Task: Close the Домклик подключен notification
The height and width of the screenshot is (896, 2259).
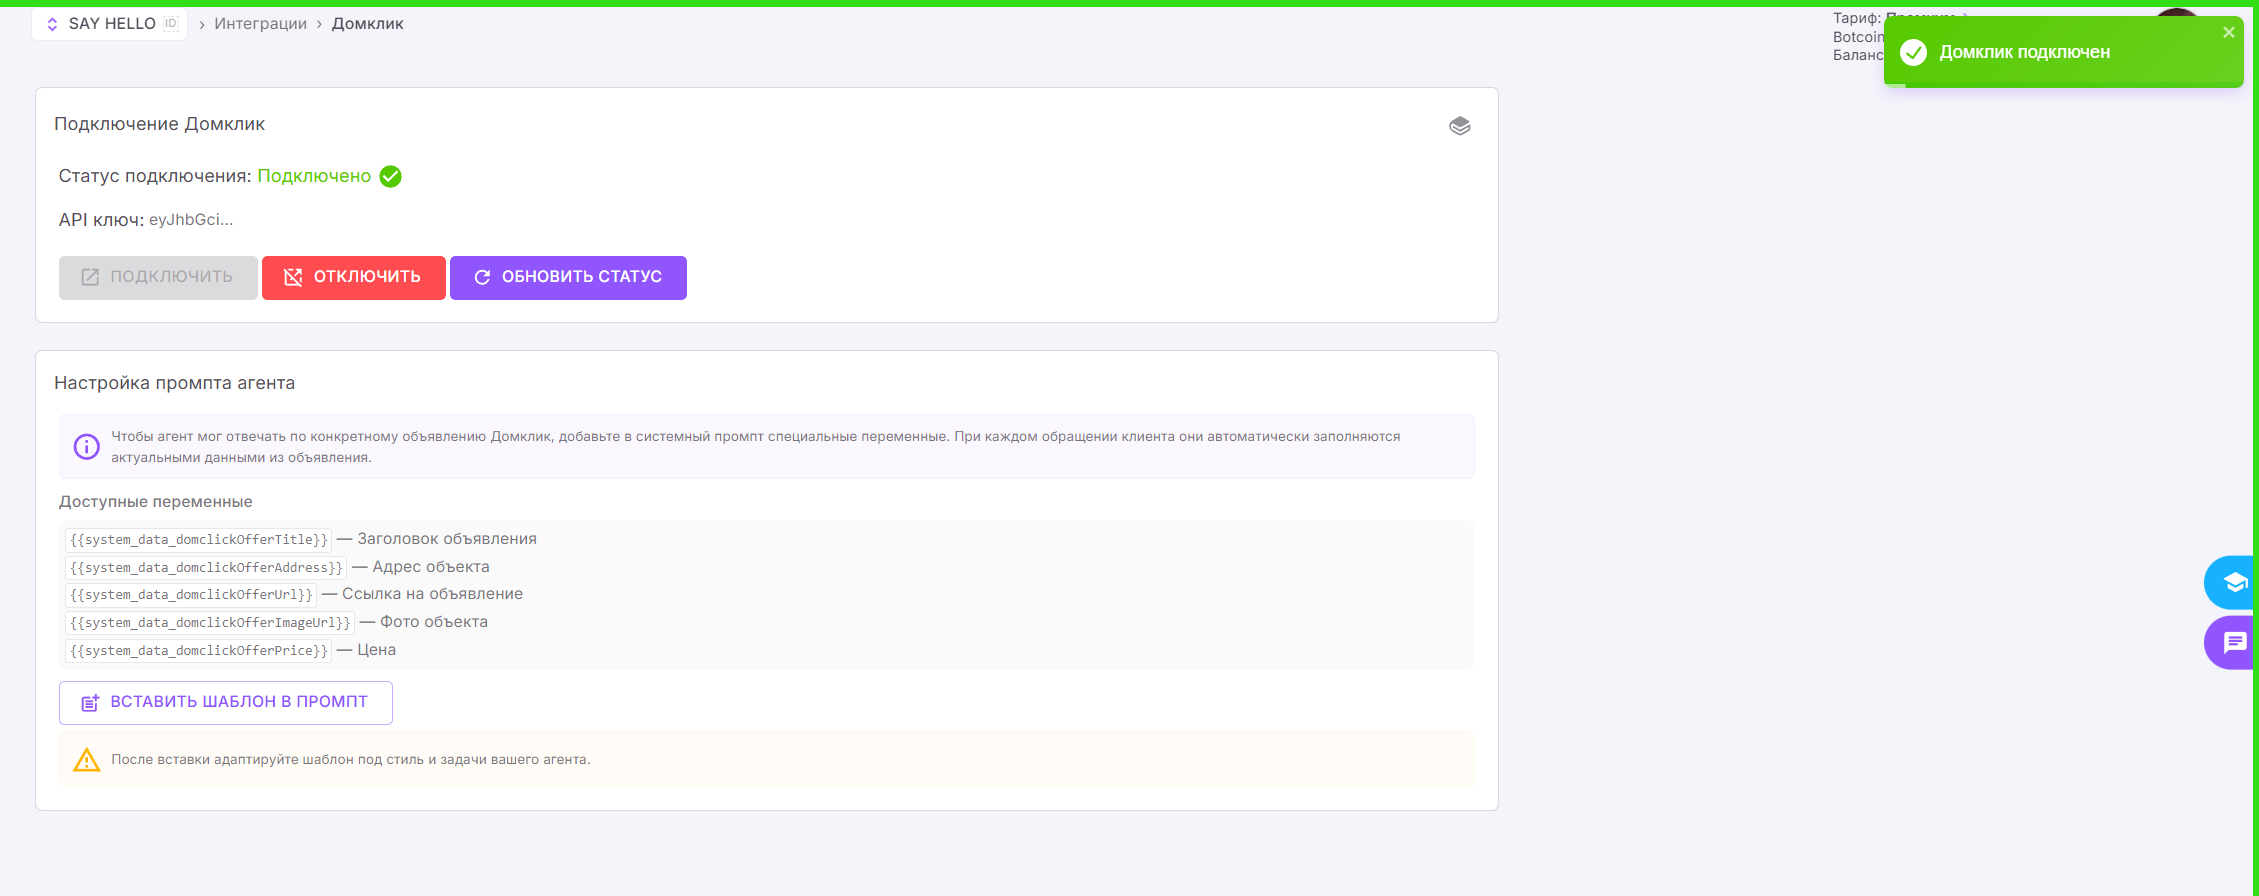Action: [x=2228, y=33]
